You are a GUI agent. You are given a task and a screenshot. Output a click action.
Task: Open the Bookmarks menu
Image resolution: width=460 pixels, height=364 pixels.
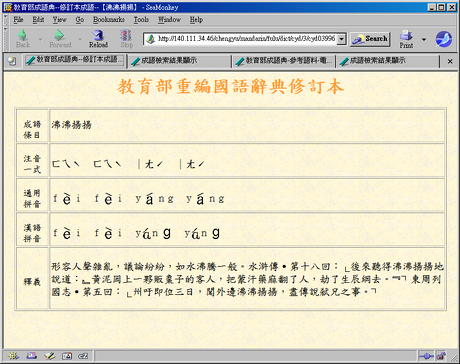[109, 20]
